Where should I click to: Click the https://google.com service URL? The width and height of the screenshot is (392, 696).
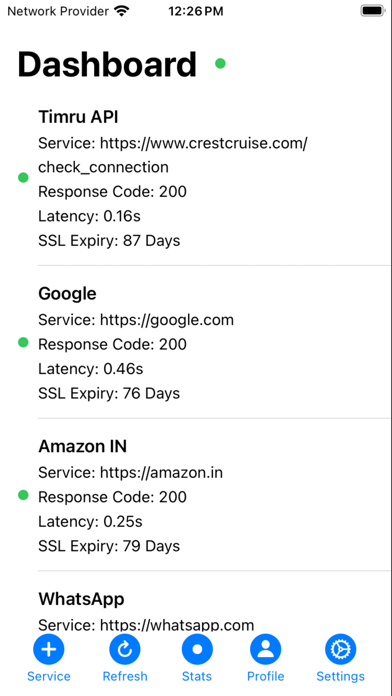click(167, 320)
